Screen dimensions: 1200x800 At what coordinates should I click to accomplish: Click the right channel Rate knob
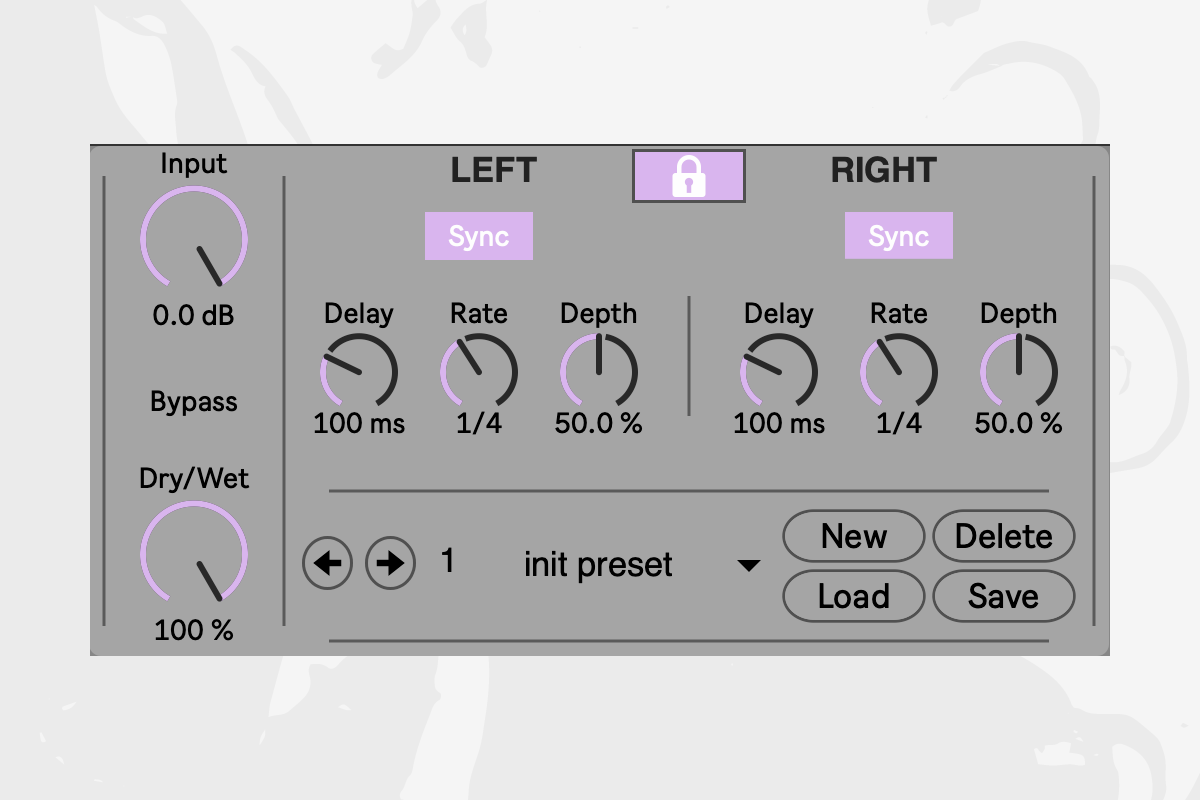pyautogui.click(x=899, y=371)
